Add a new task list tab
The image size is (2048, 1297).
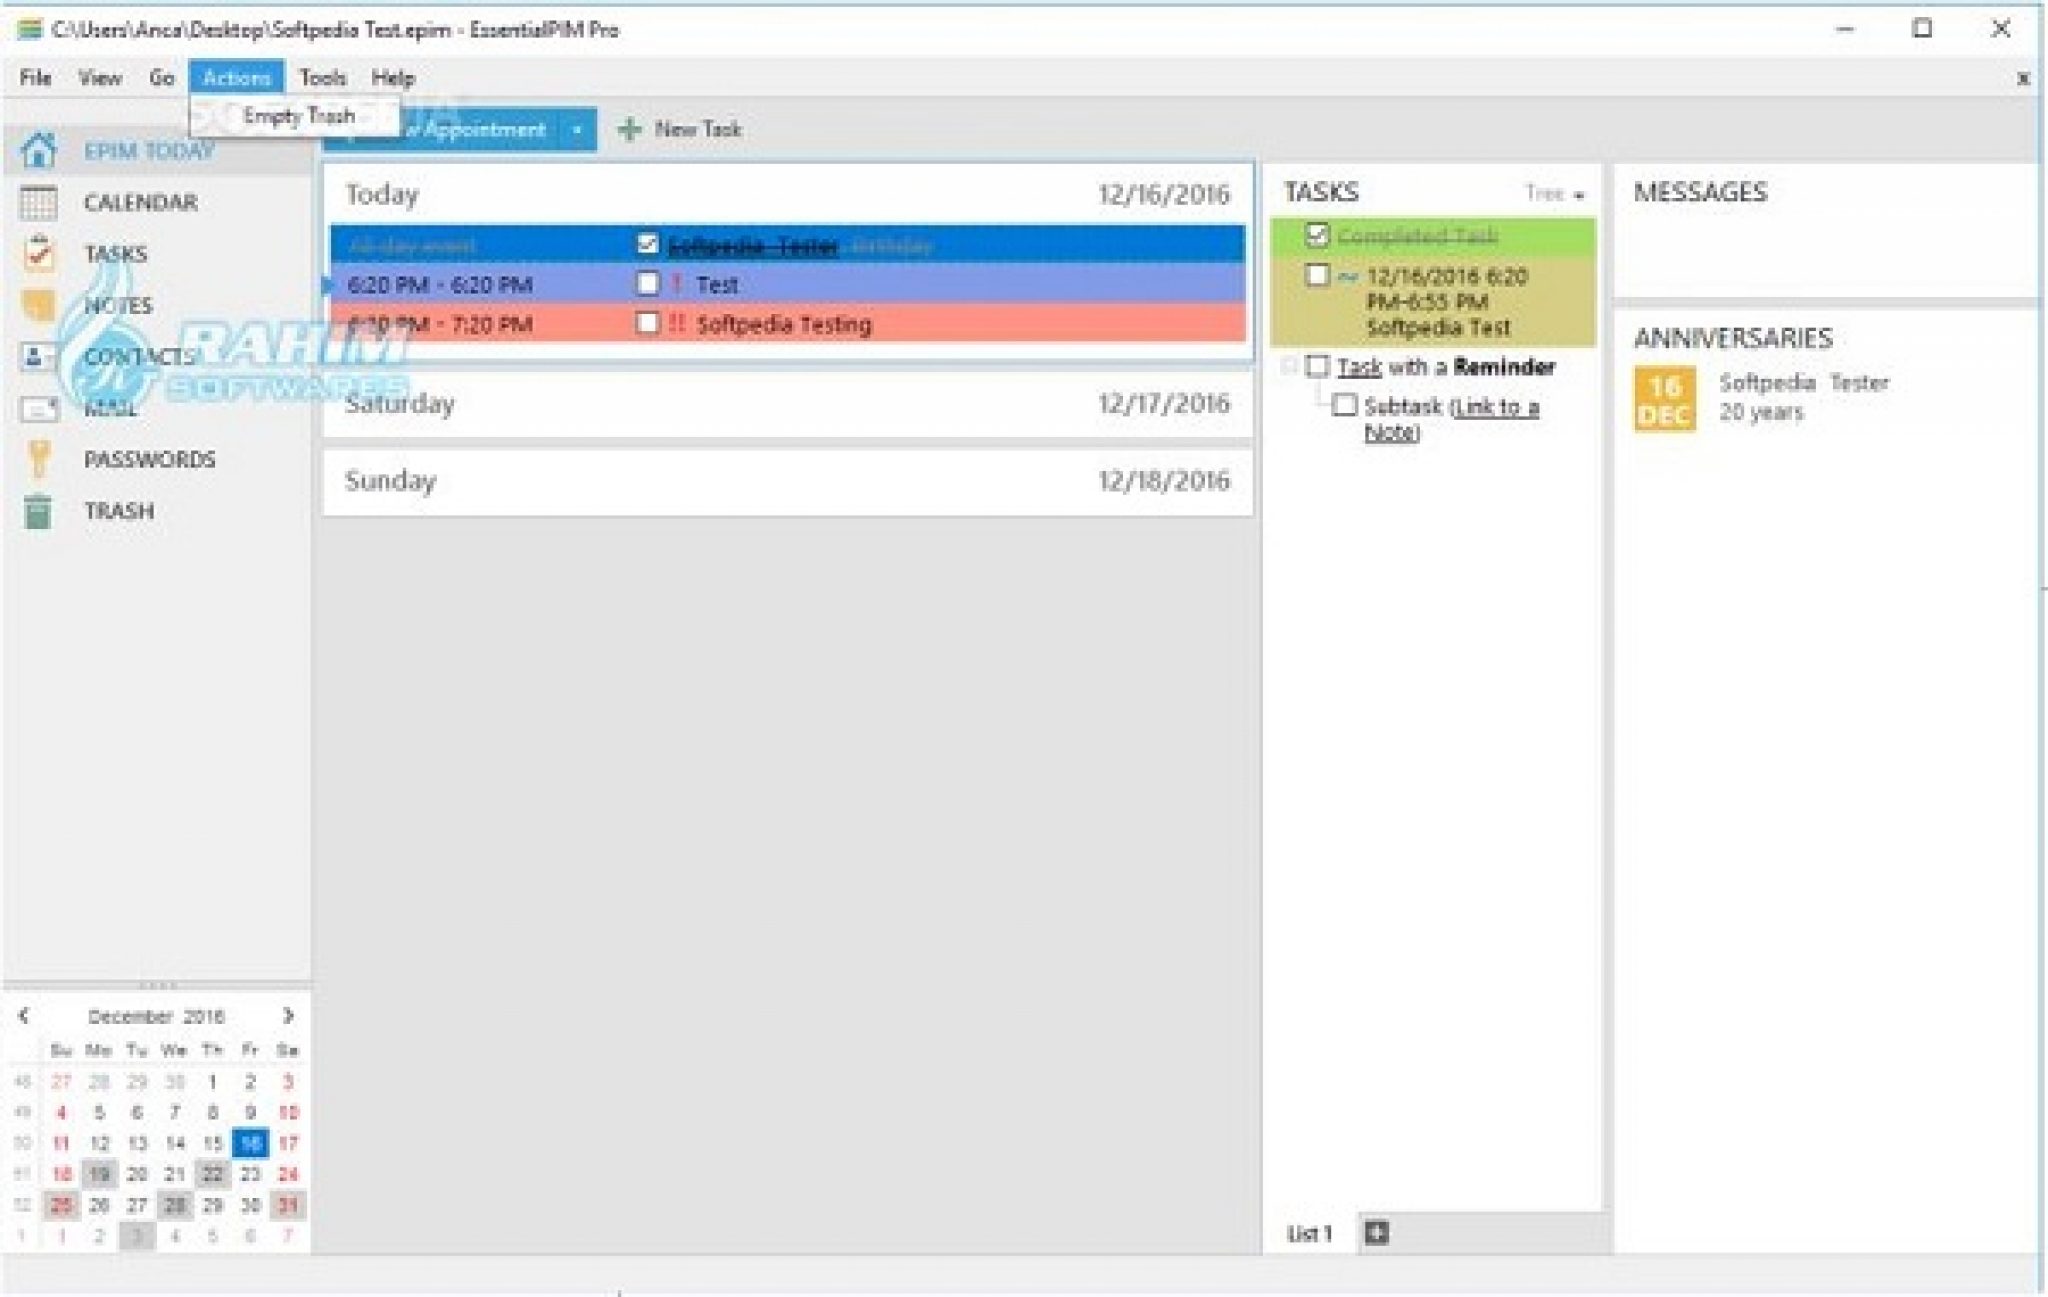pyautogui.click(x=1377, y=1232)
